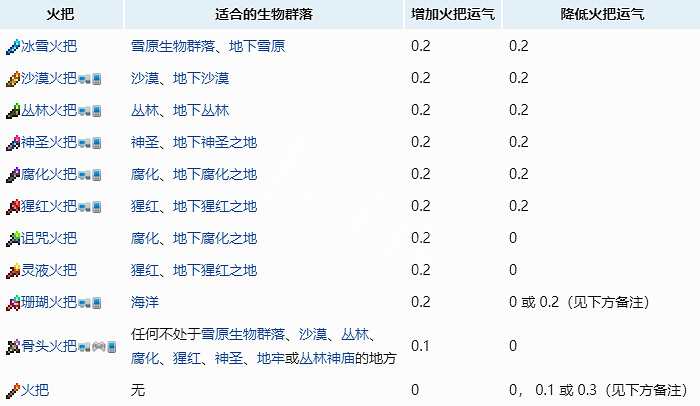700x406 pixels.
Task: Follow the 地下神圣之地 biome link
Action: pos(215,142)
